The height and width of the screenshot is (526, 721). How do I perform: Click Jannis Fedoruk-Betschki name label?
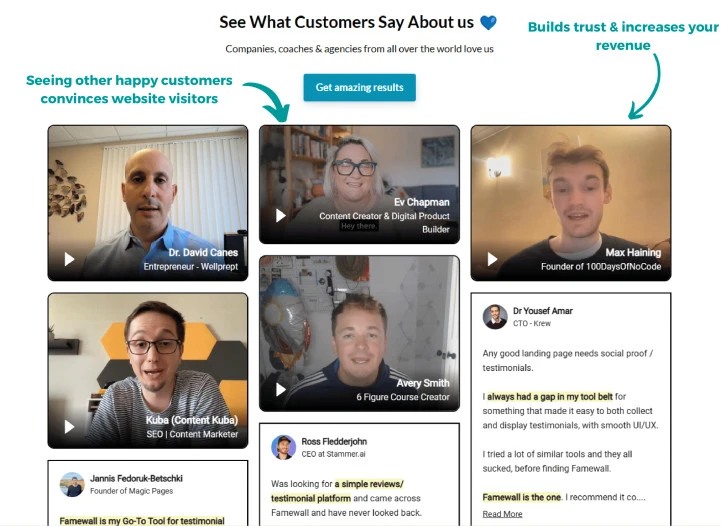(x=136, y=478)
